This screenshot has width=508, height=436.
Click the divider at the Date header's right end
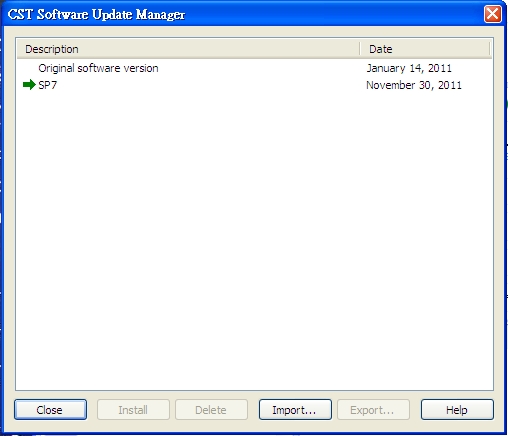[x=489, y=49]
